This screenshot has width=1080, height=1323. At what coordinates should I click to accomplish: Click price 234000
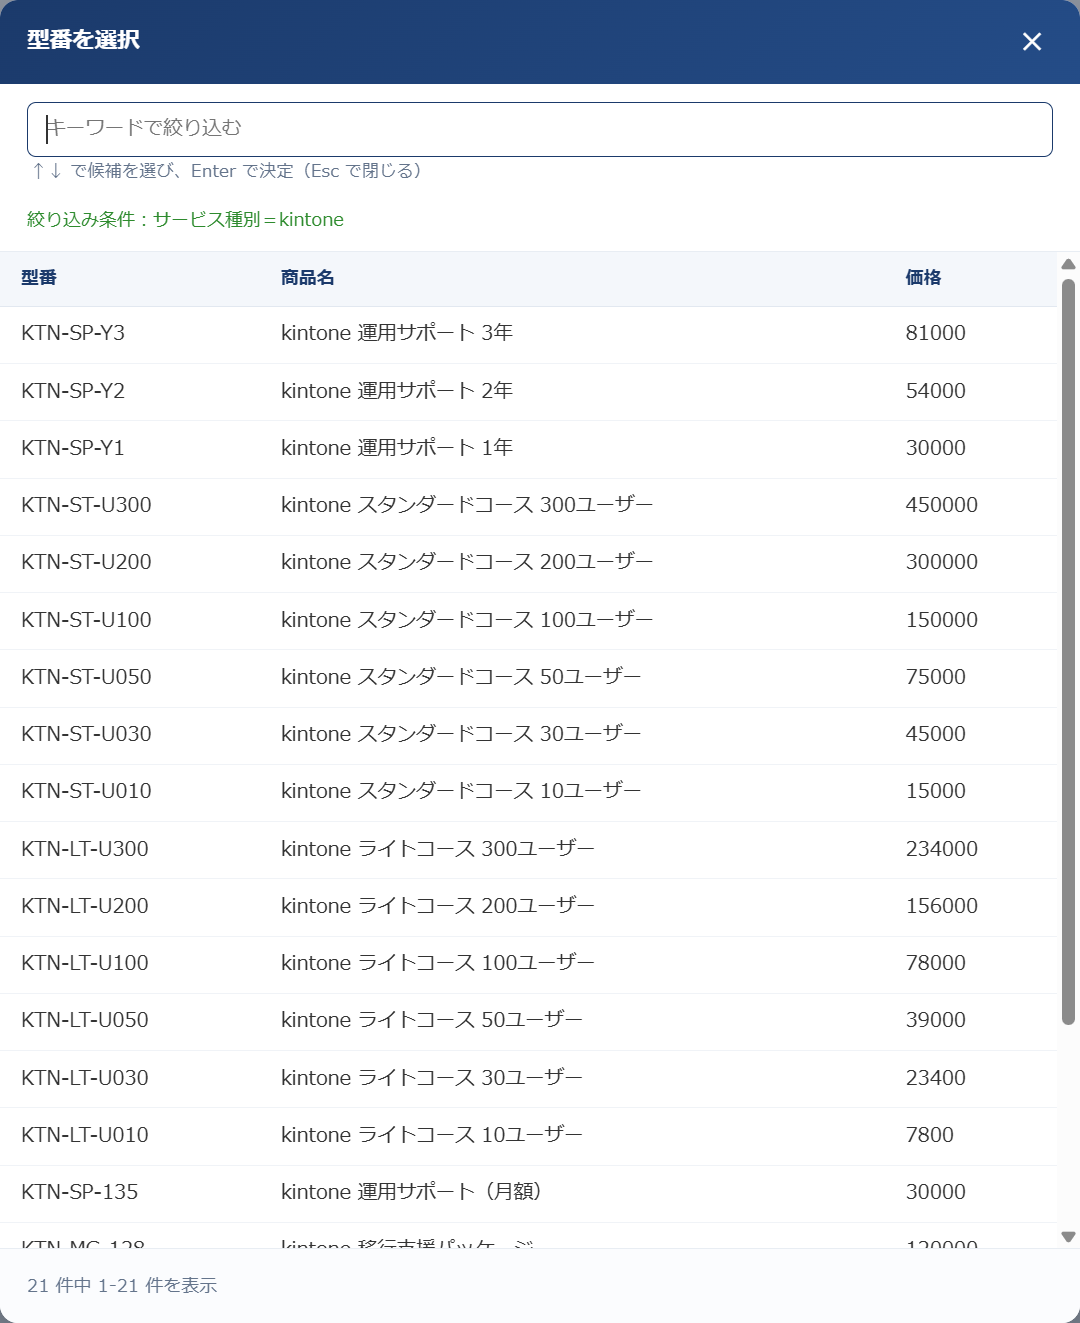pyautogui.click(x=942, y=849)
